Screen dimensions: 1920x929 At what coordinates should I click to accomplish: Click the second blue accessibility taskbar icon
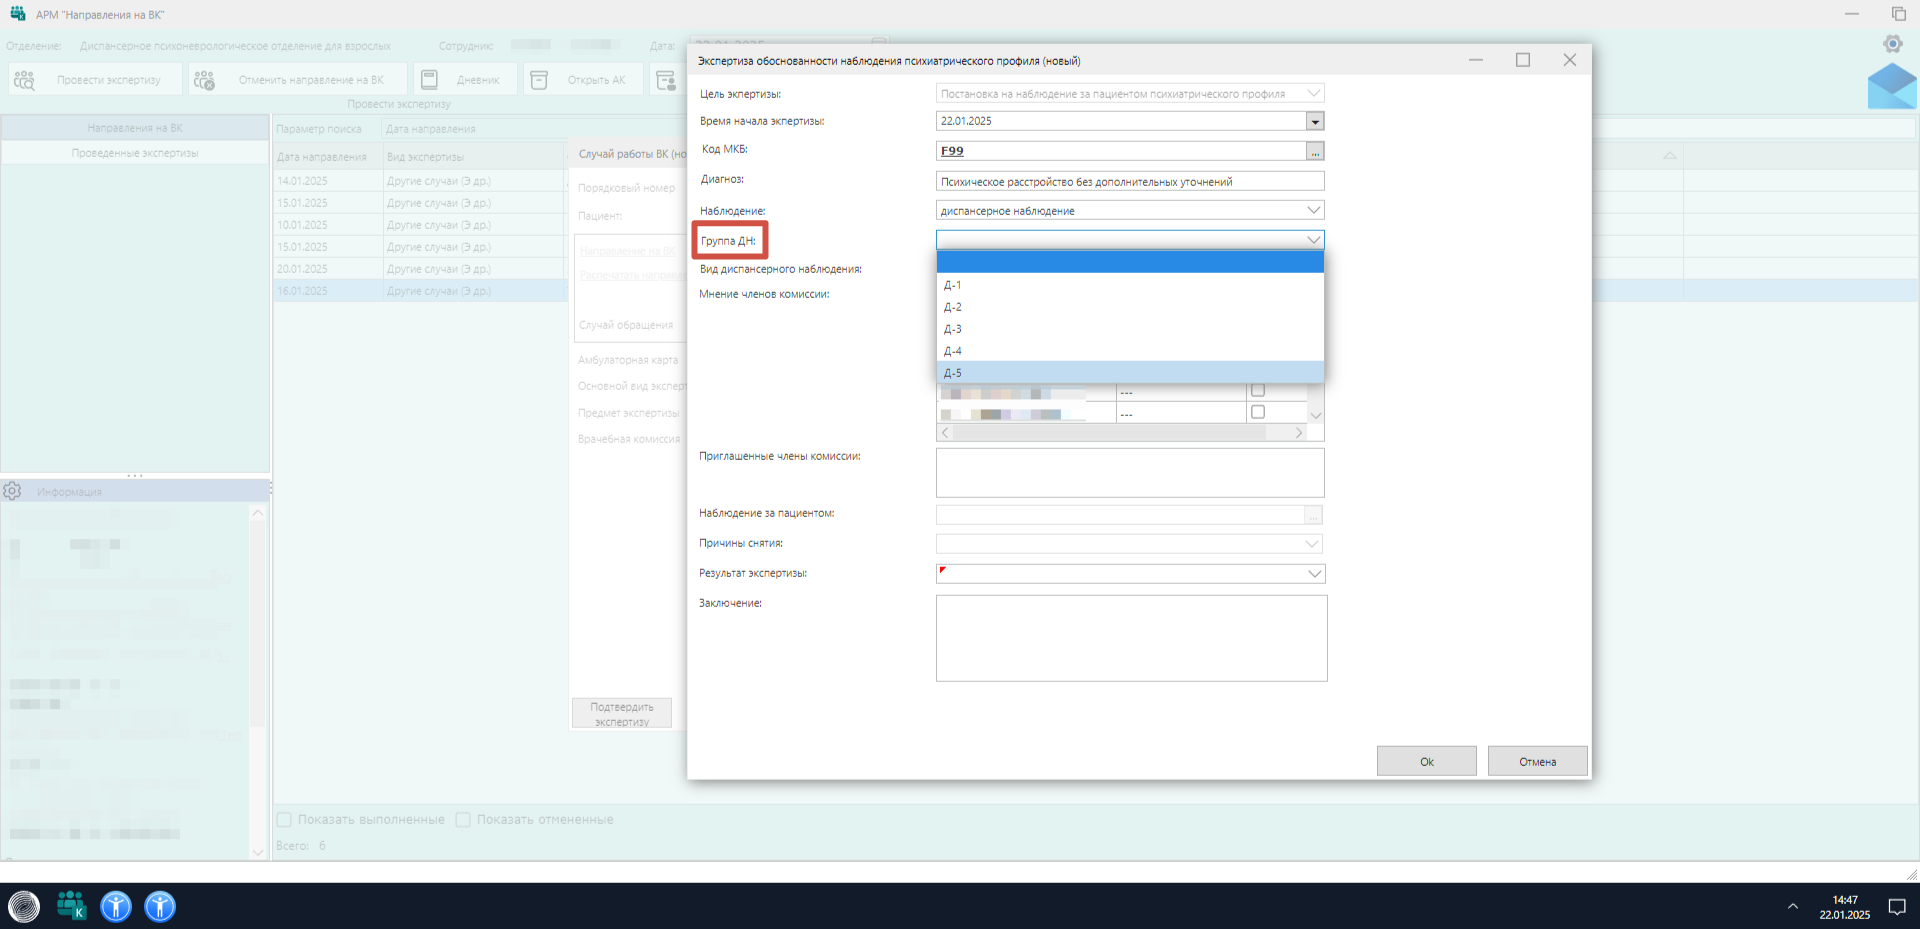(160, 907)
